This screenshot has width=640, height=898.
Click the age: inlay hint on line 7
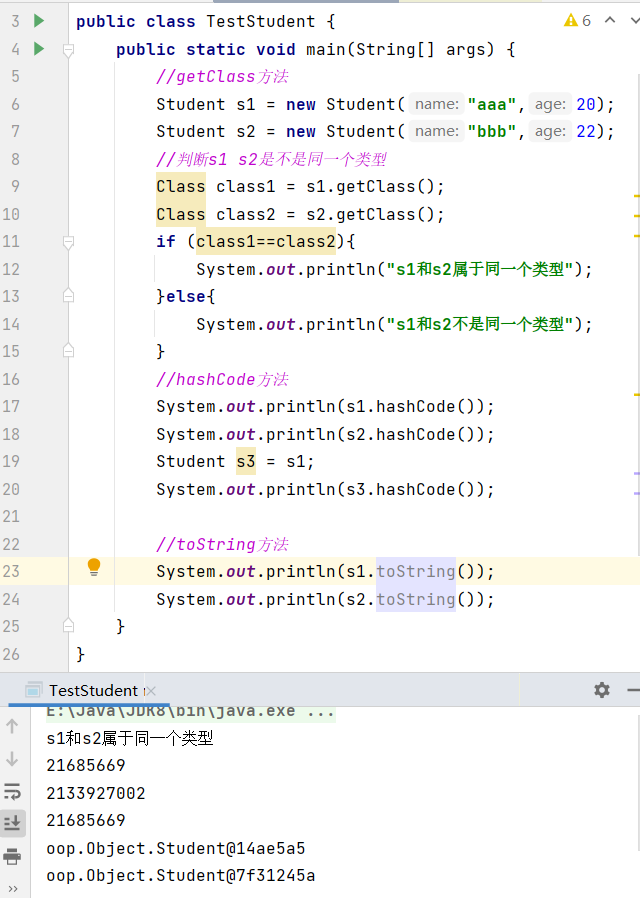click(550, 132)
